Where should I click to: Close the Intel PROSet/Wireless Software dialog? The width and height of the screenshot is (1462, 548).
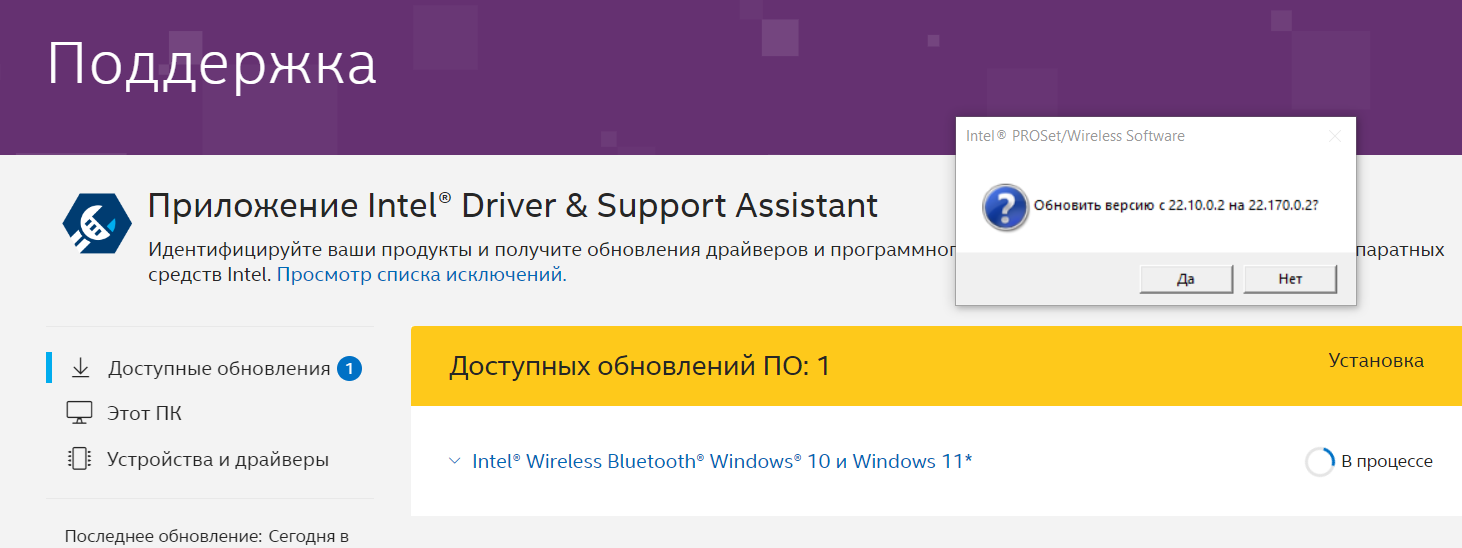click(1335, 136)
